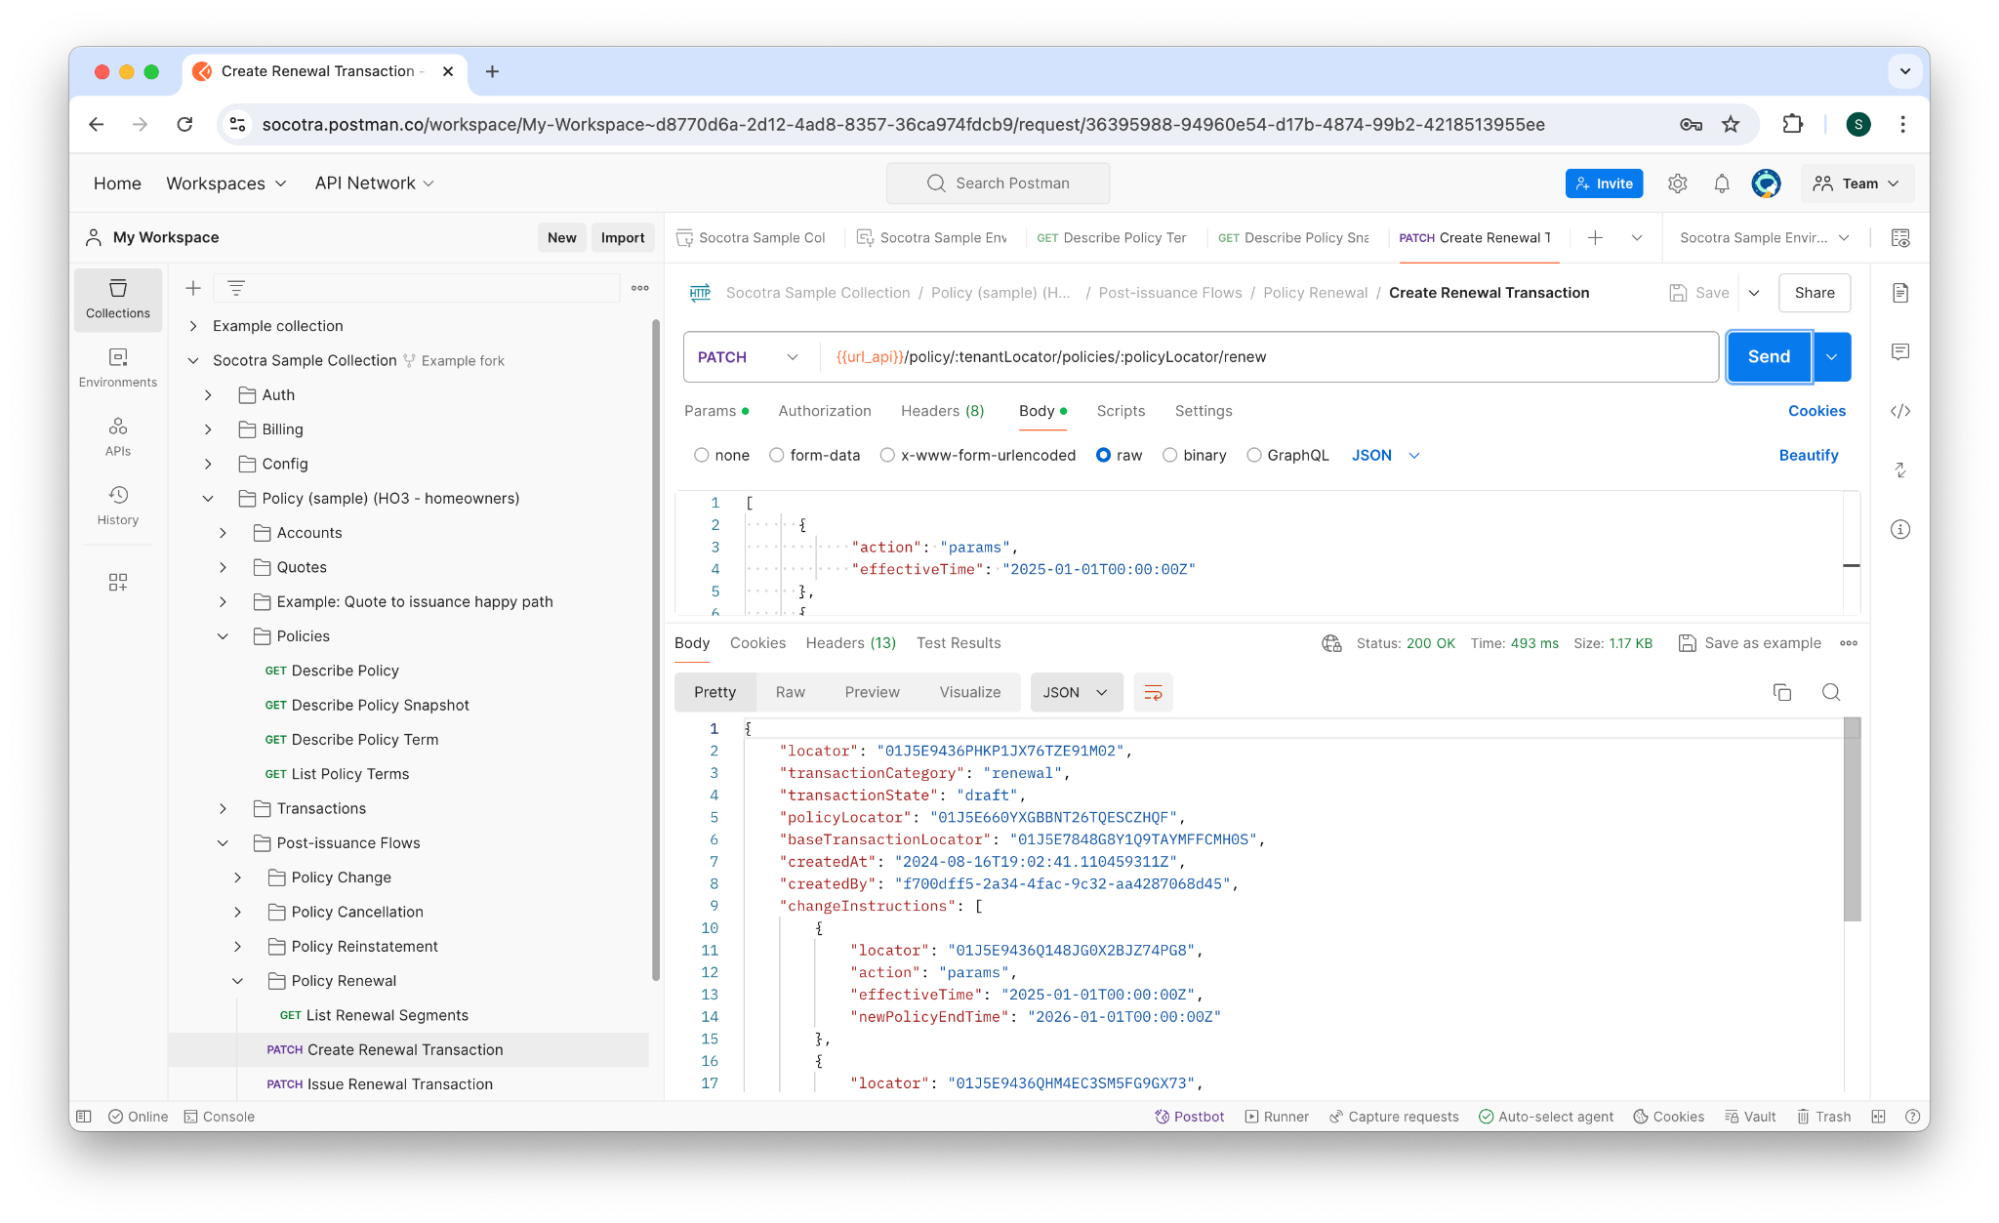Open the PATCH method dropdown
Viewport: 1999px width, 1223px height.
(x=748, y=357)
